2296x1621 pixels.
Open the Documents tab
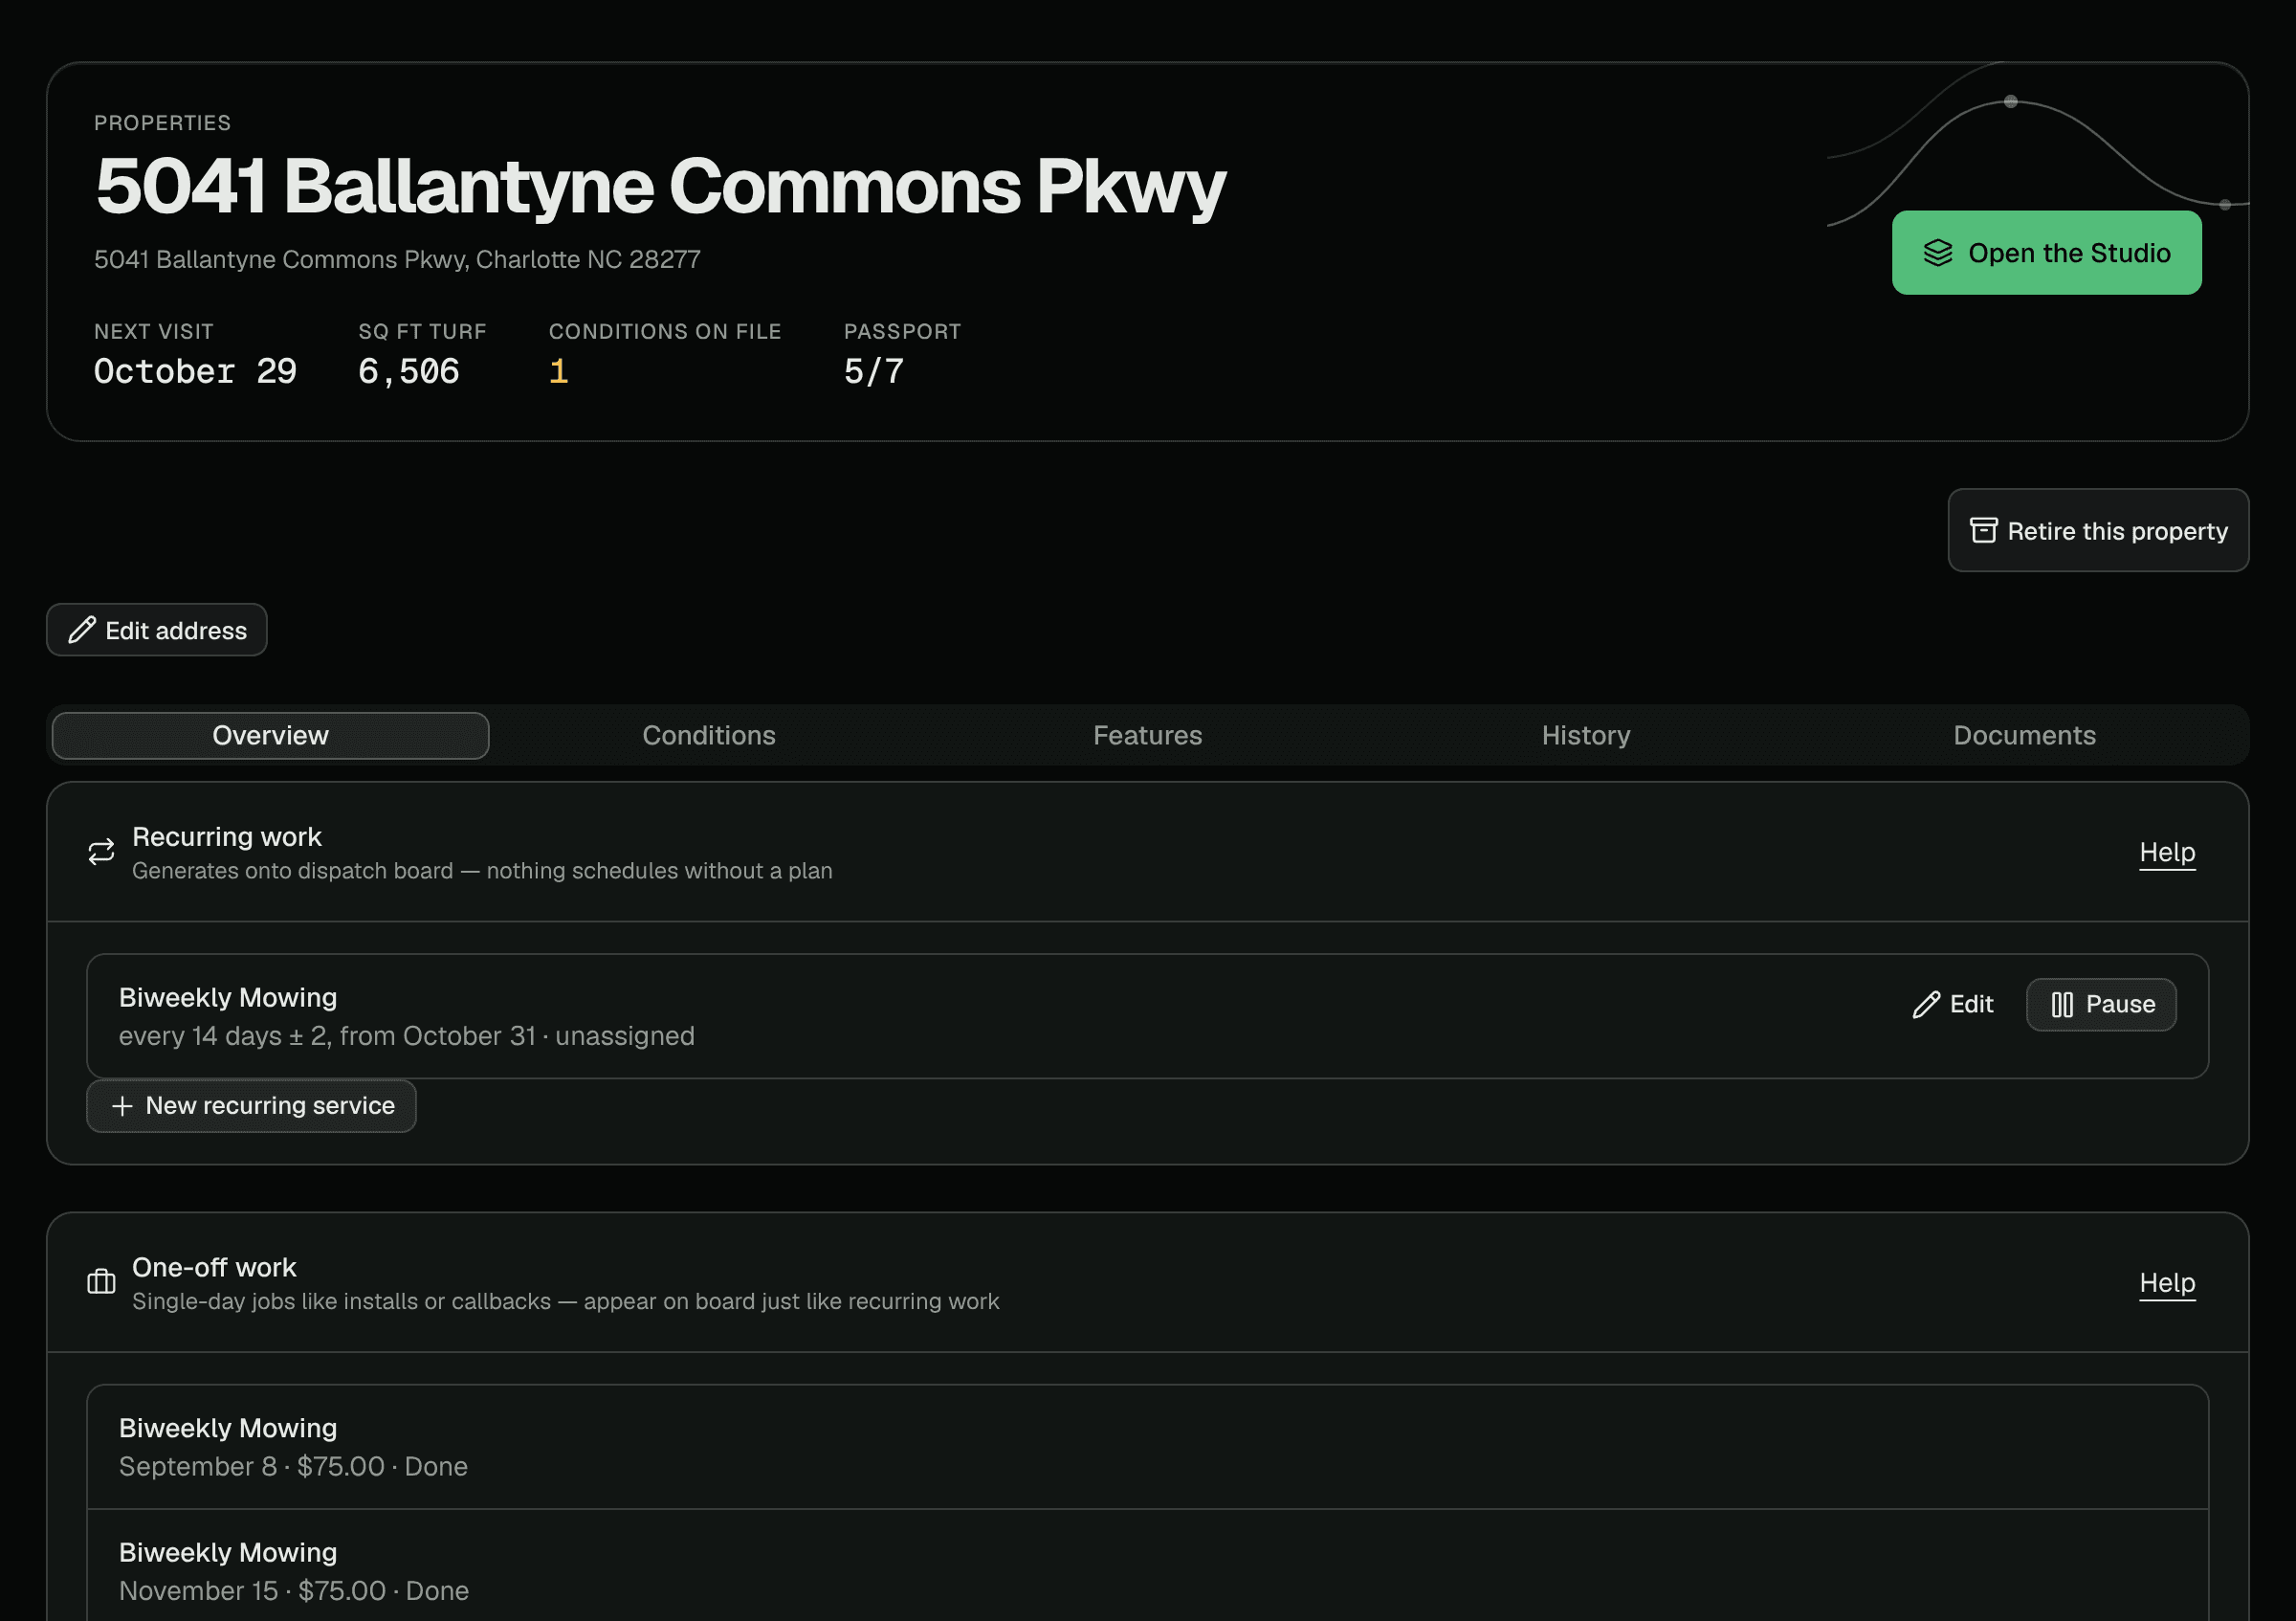pyautogui.click(x=2024, y=735)
